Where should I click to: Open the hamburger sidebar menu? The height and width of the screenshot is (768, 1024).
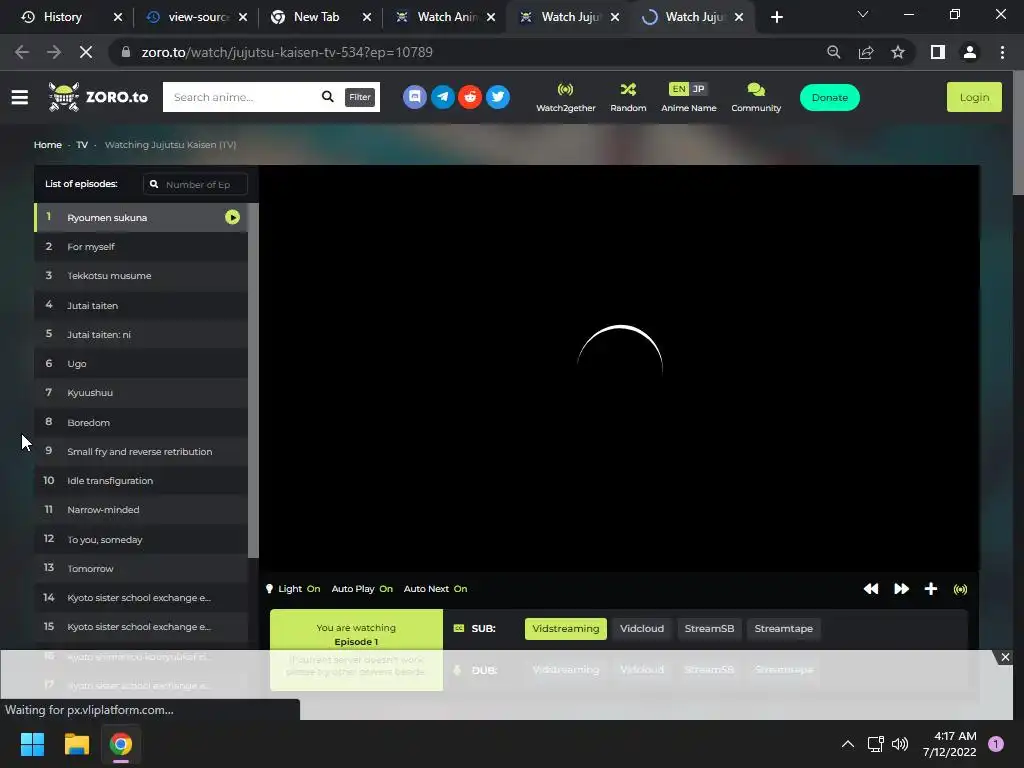coord(20,97)
